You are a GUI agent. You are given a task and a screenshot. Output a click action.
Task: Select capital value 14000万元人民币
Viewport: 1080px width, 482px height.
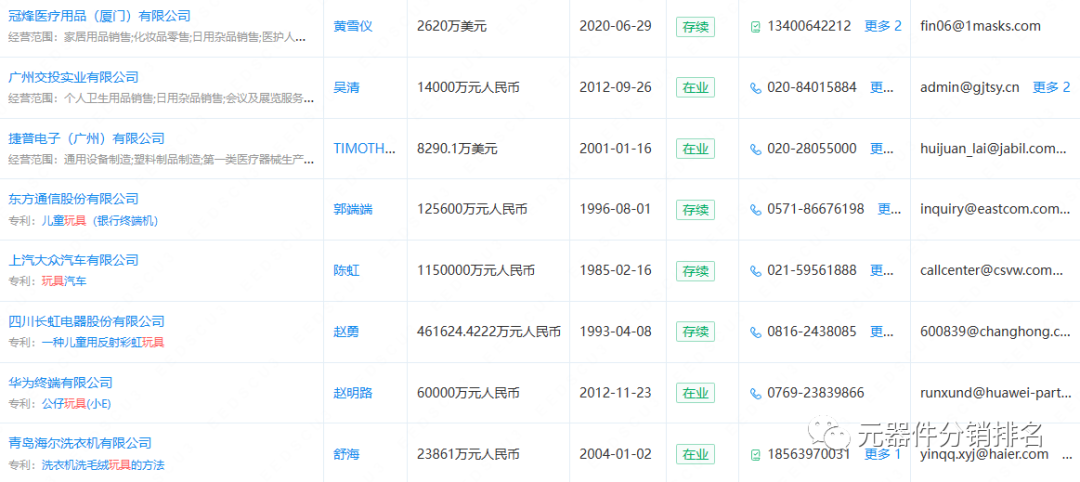468,87
